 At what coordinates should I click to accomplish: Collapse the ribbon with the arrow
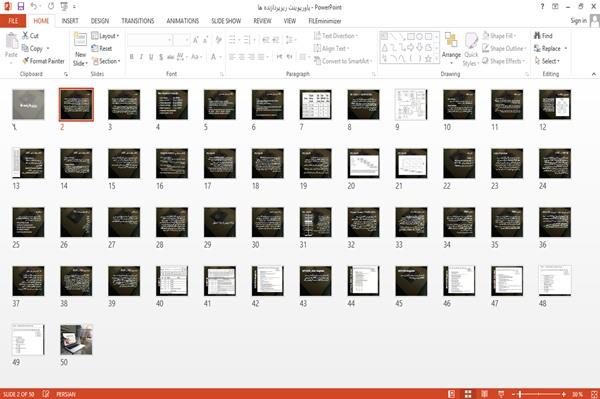pyautogui.click(x=593, y=74)
